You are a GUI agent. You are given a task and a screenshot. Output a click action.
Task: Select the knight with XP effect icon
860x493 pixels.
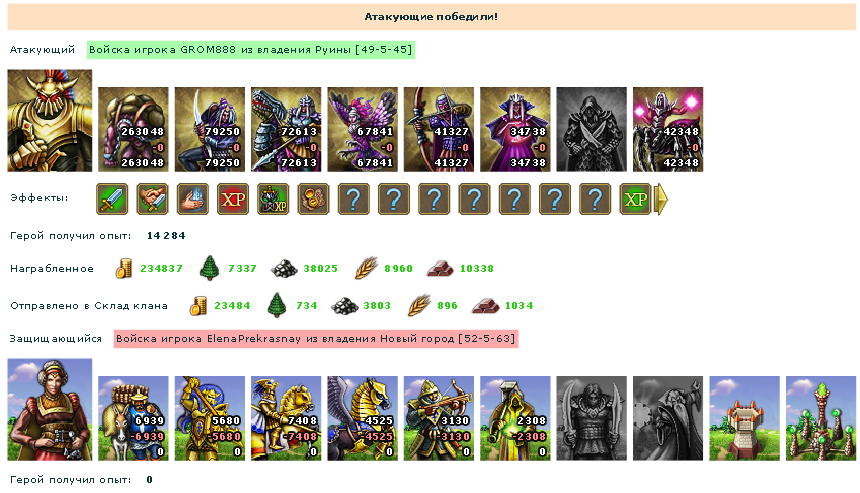273,199
